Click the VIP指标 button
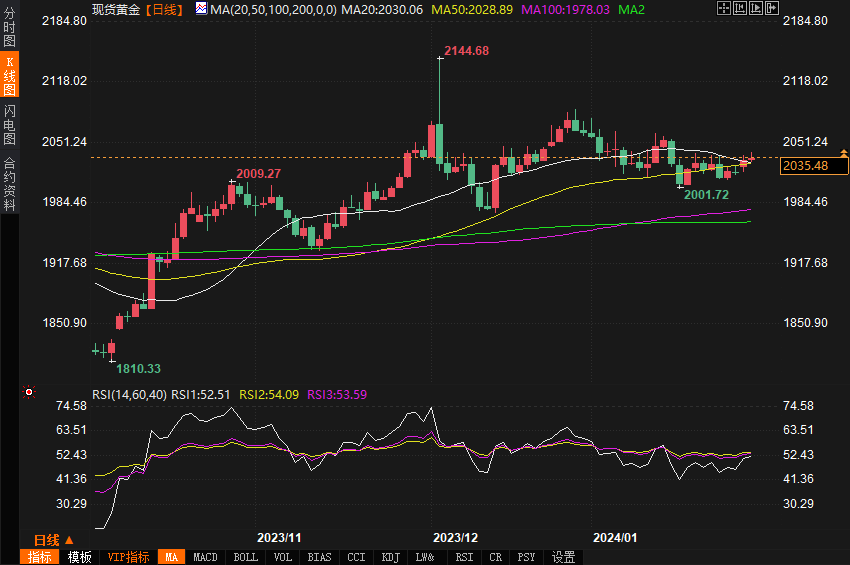This screenshot has width=850, height=565. [x=128, y=557]
